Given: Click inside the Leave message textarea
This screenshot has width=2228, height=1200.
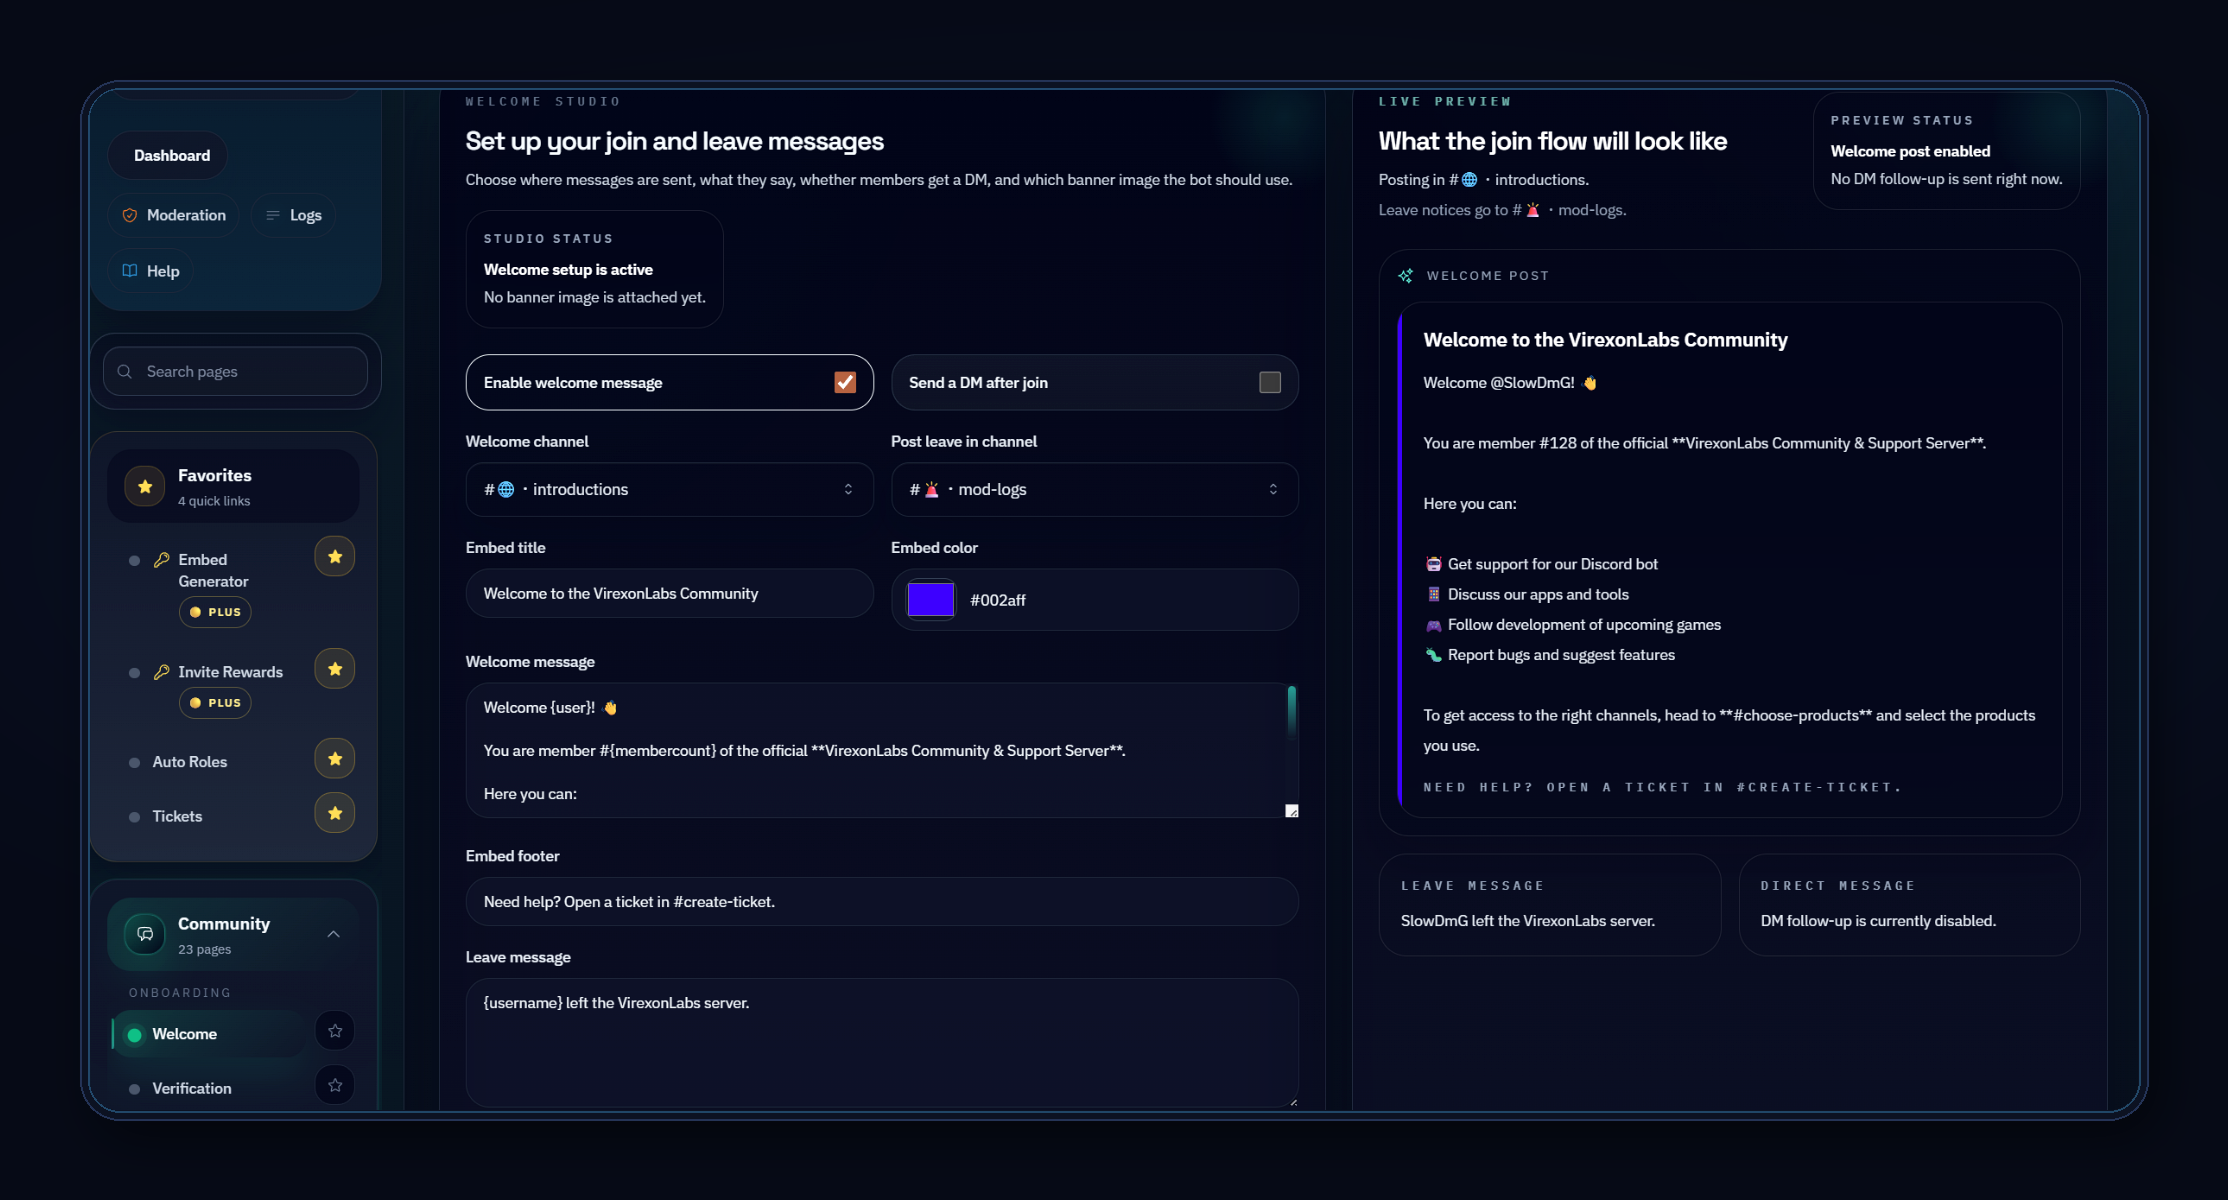Looking at the screenshot, I should pyautogui.click(x=882, y=1042).
